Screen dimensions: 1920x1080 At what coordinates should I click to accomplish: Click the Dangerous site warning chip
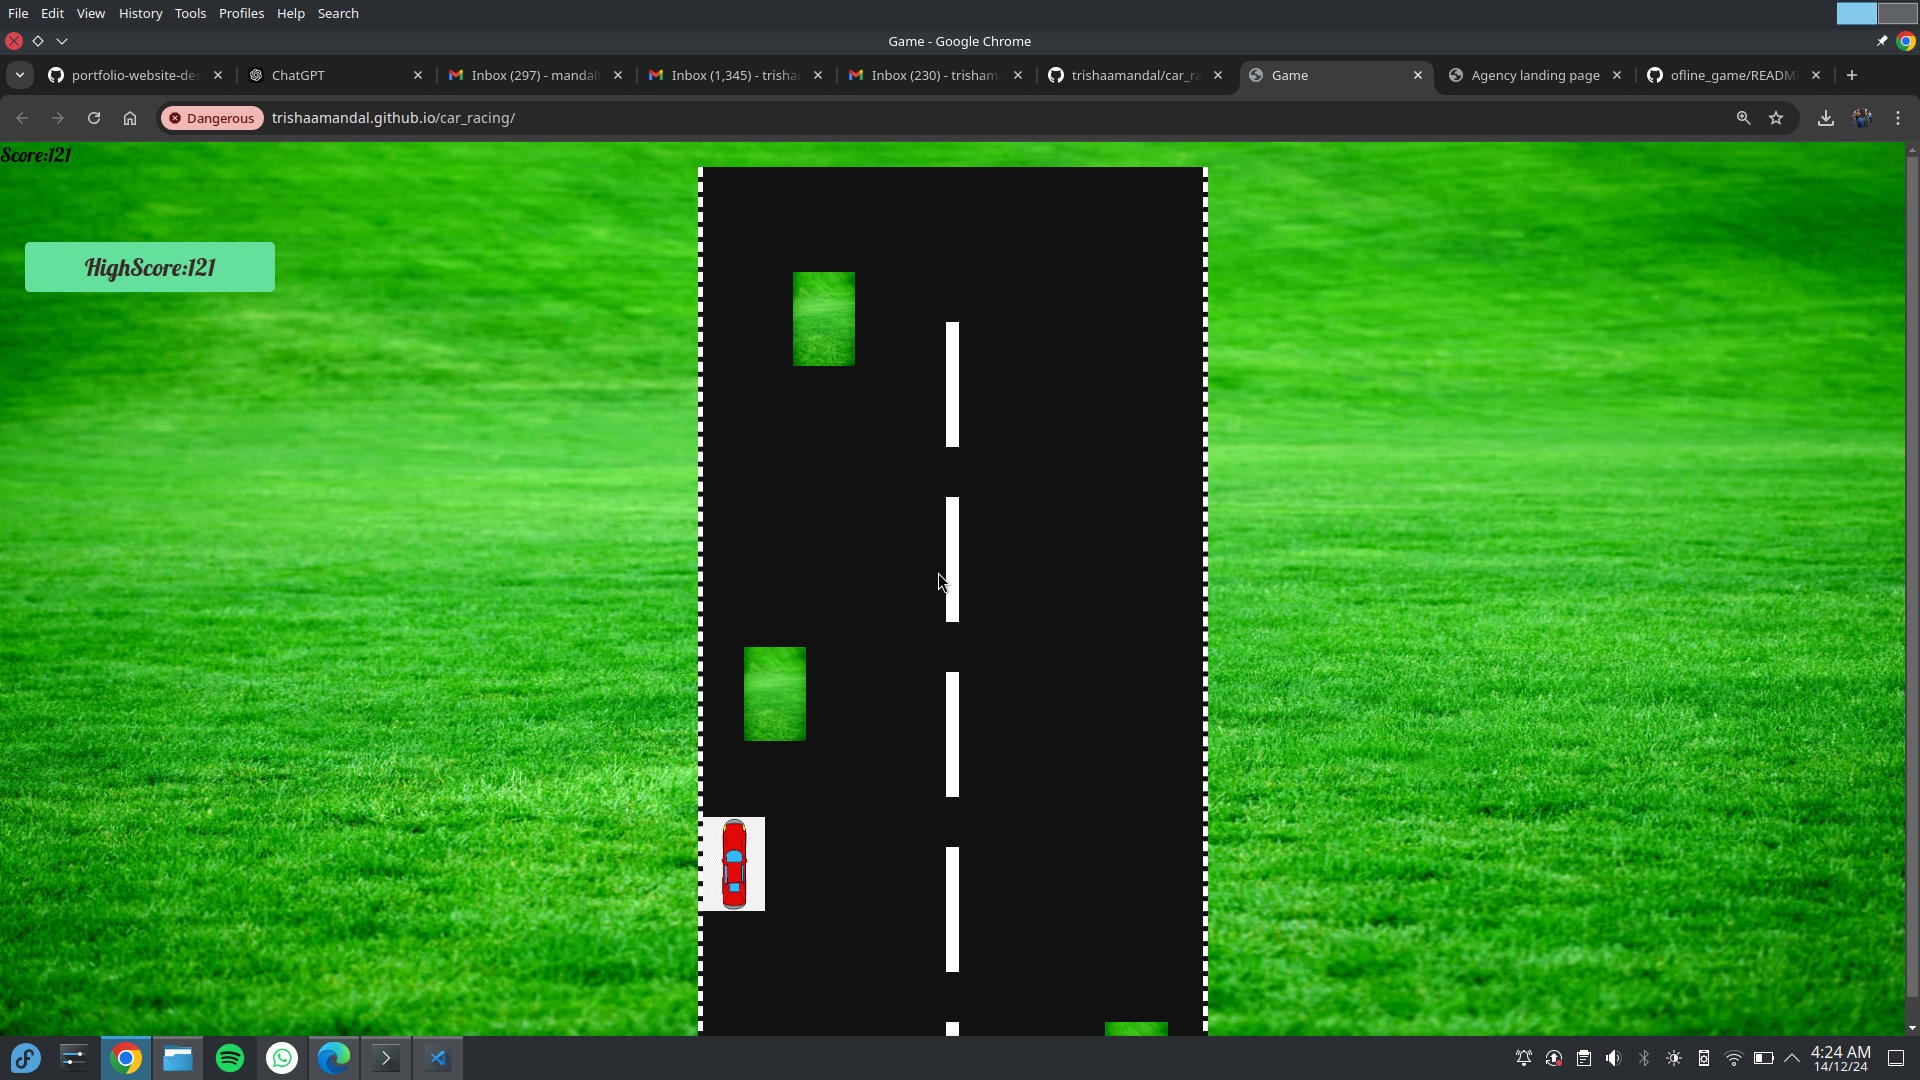tap(212, 118)
